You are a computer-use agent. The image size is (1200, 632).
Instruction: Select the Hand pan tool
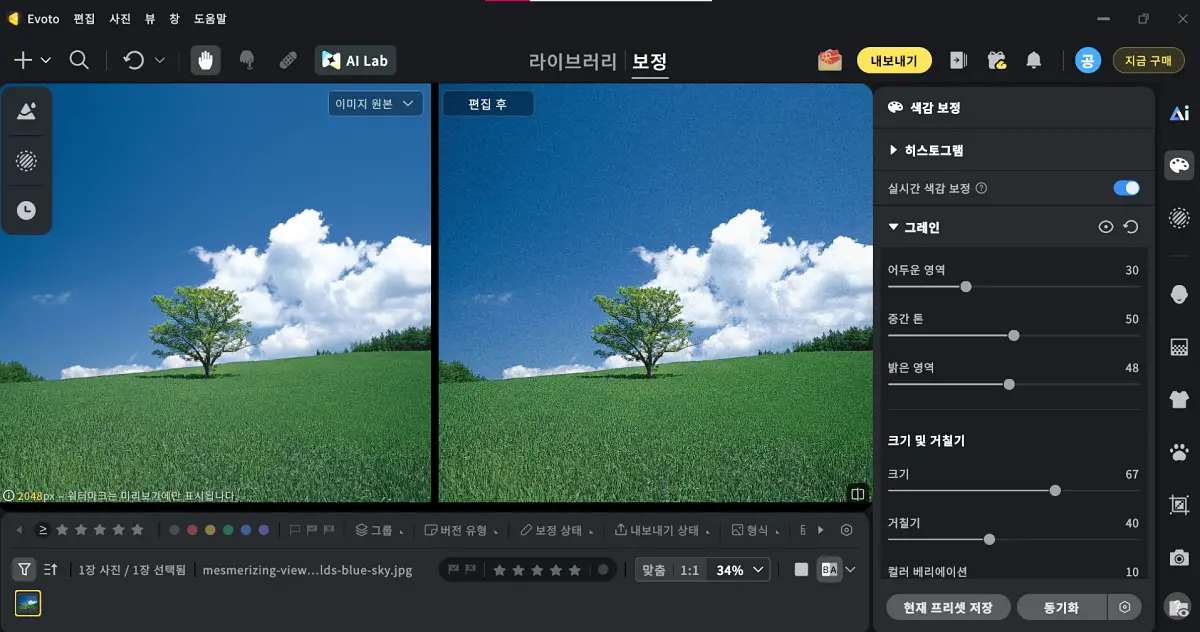[x=206, y=60]
